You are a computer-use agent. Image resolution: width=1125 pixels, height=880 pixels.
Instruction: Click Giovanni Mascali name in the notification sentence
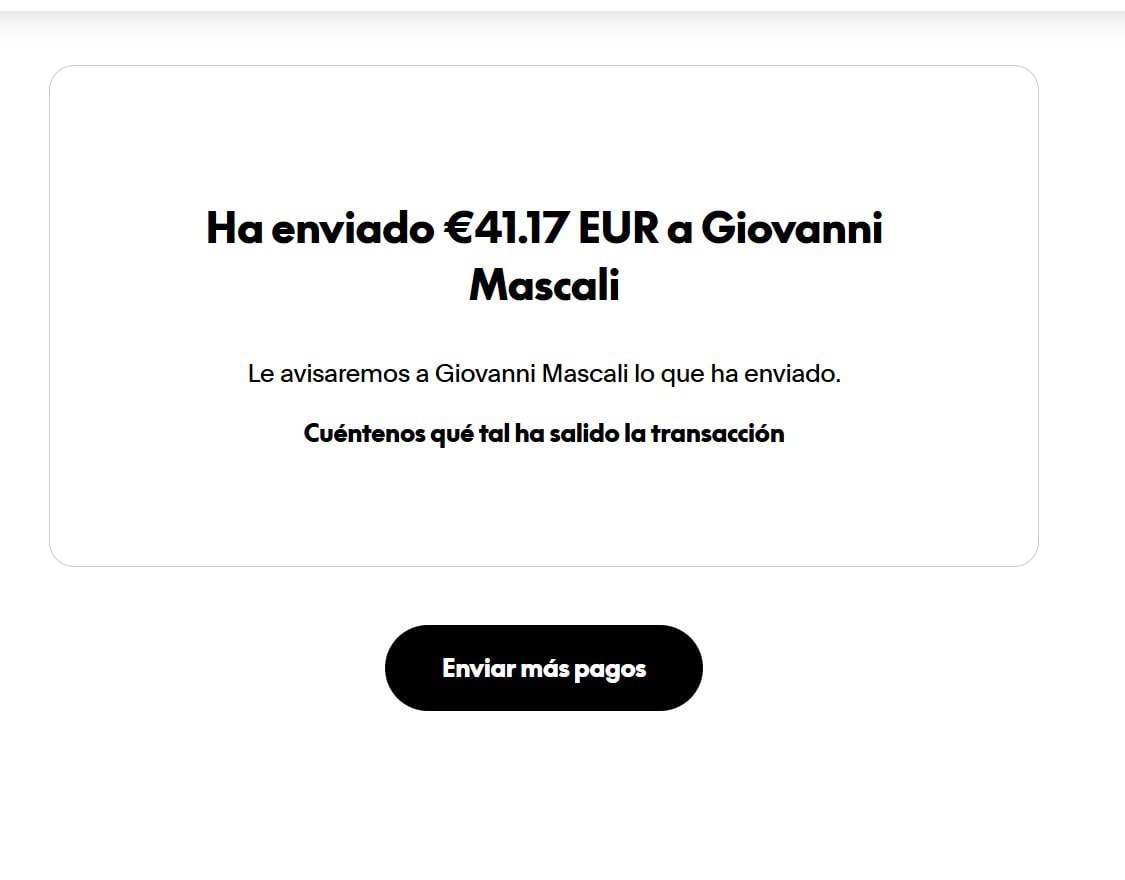(x=531, y=374)
